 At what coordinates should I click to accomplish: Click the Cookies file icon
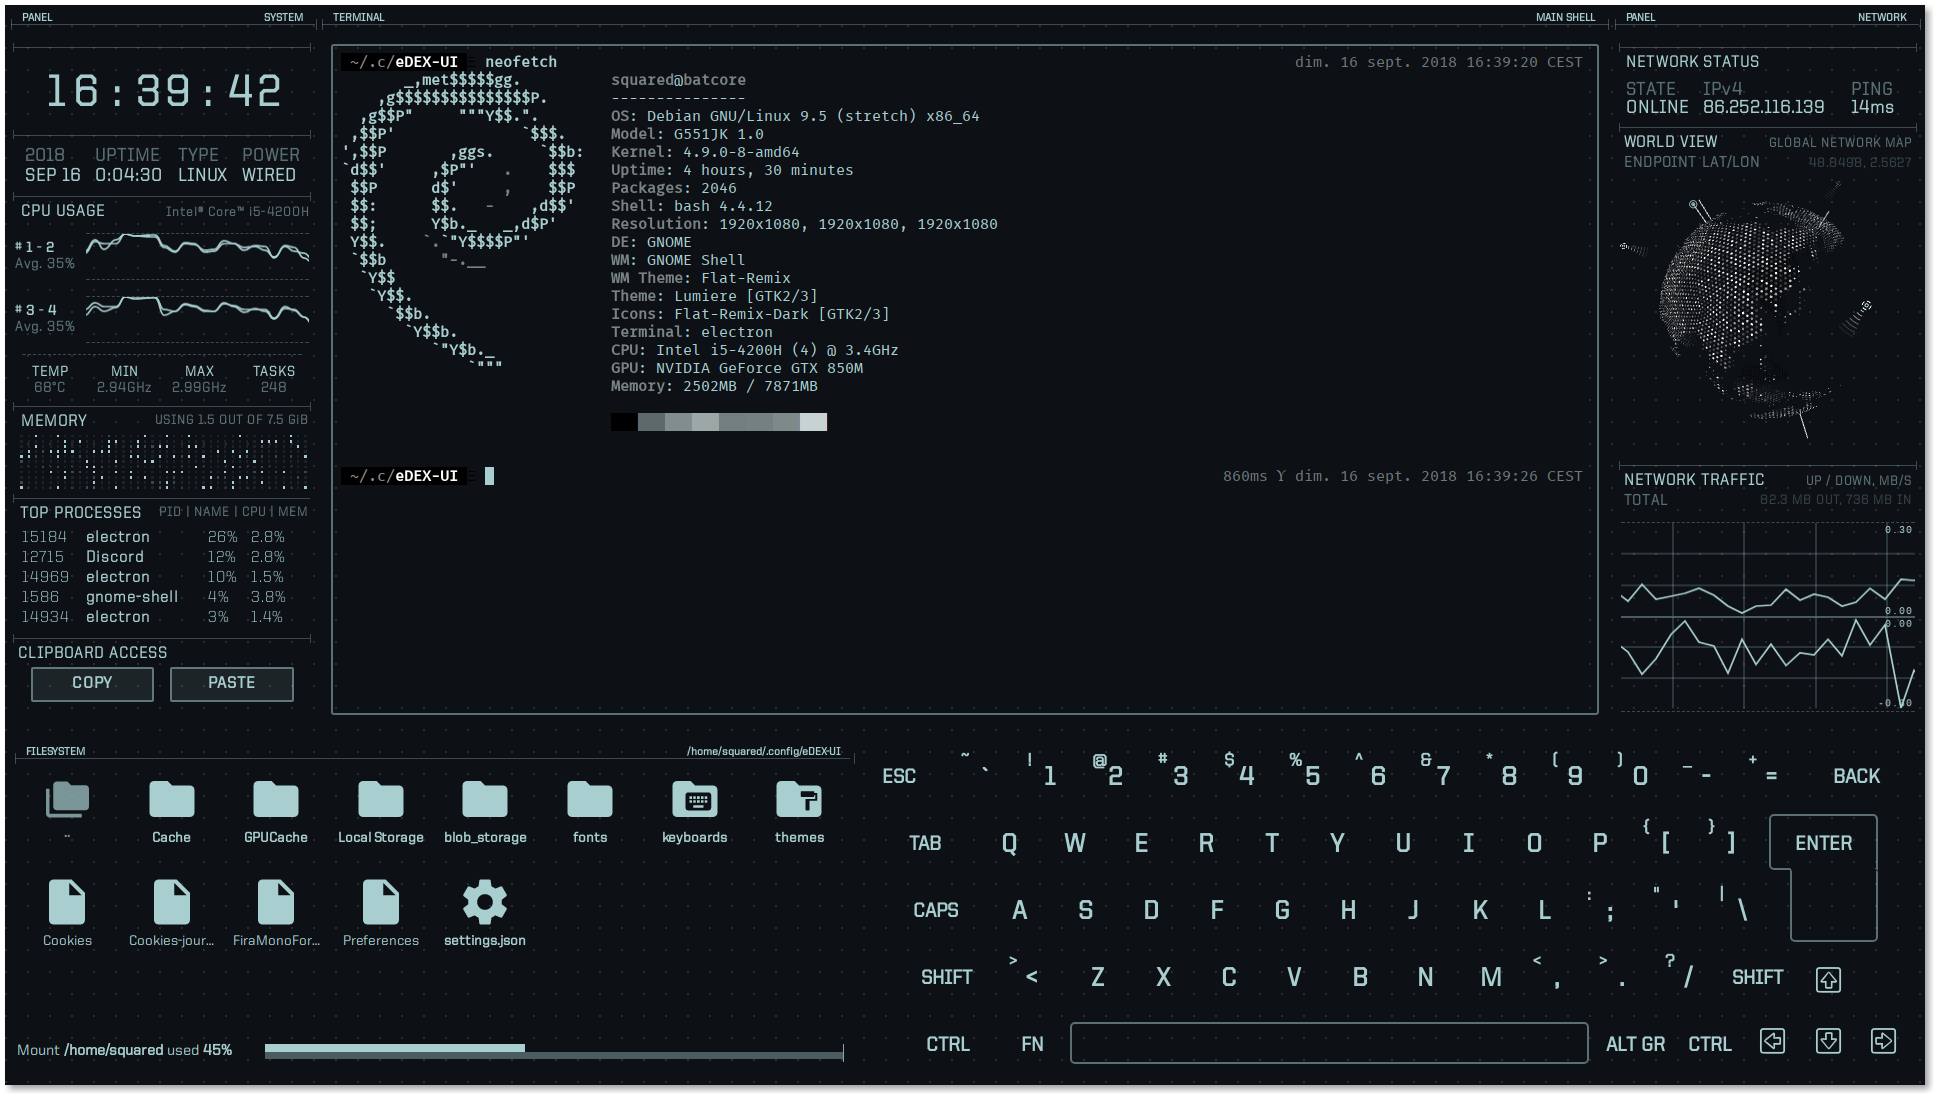click(x=68, y=903)
